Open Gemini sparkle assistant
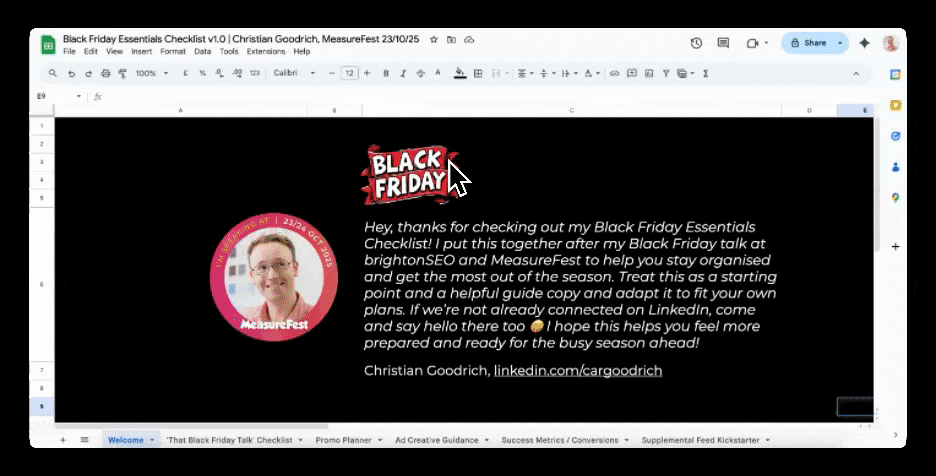Screen dimensions: 936x476 pyautogui.click(x=864, y=43)
